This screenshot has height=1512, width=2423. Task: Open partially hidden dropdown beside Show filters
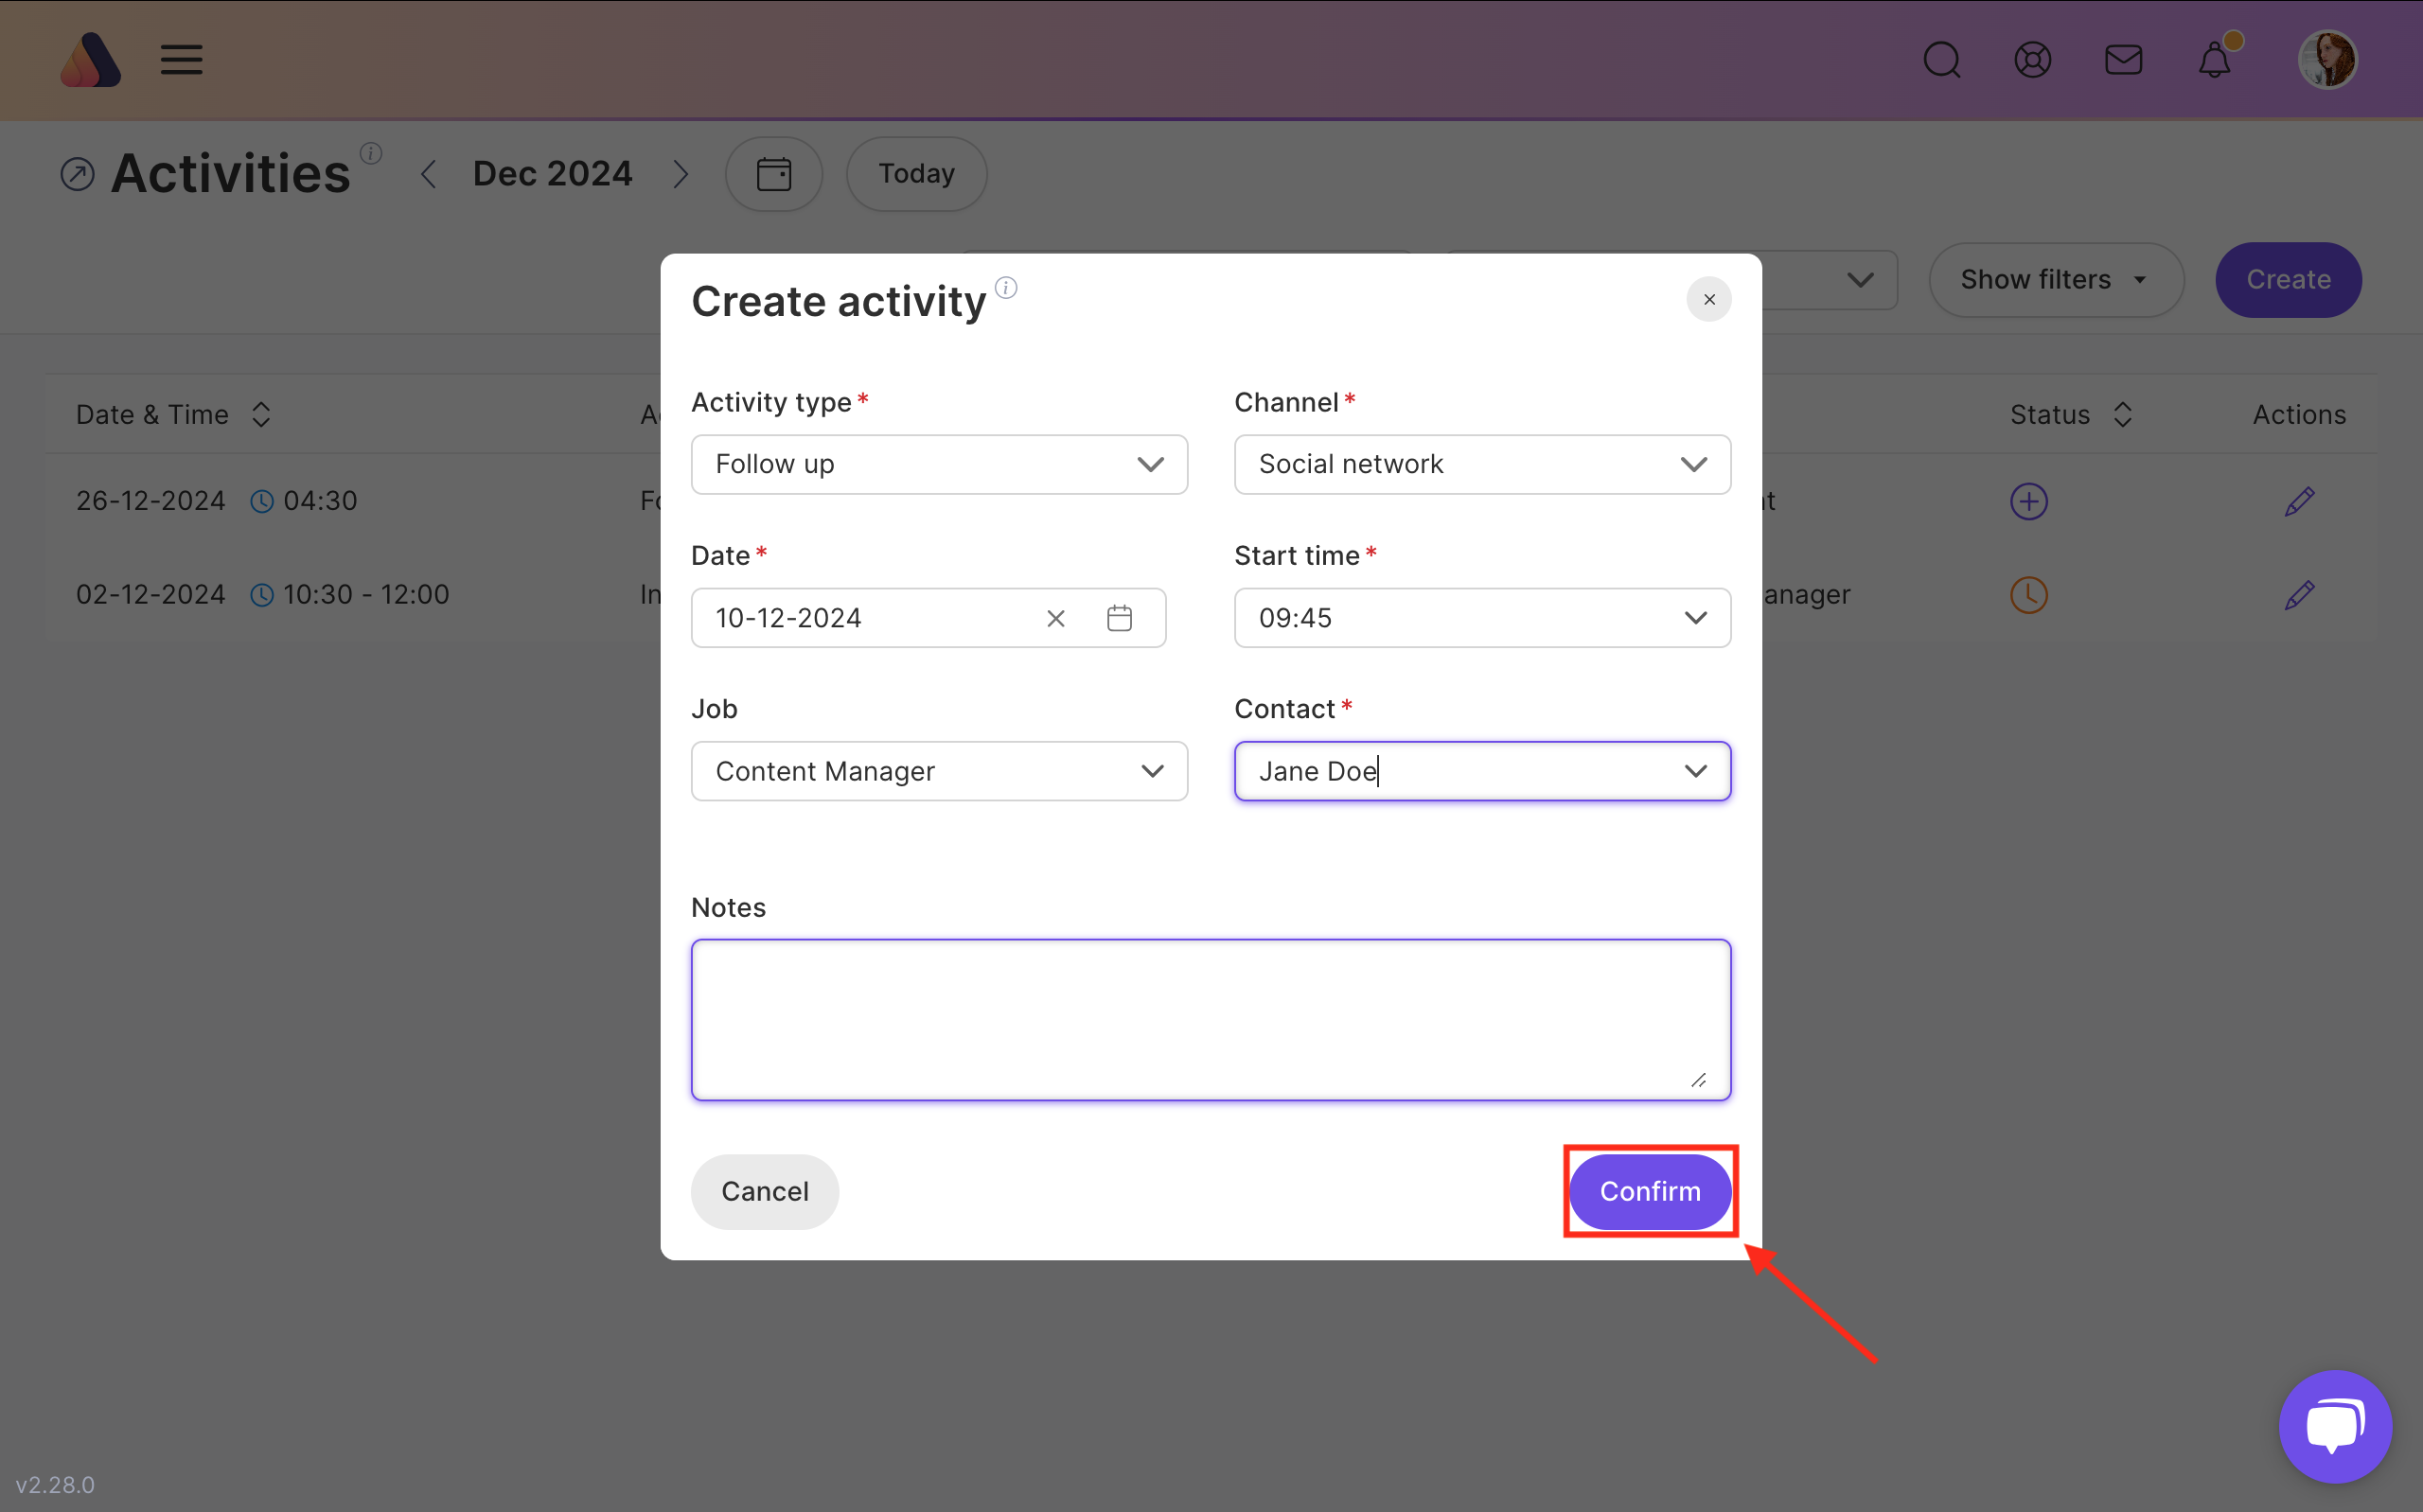pos(1829,280)
